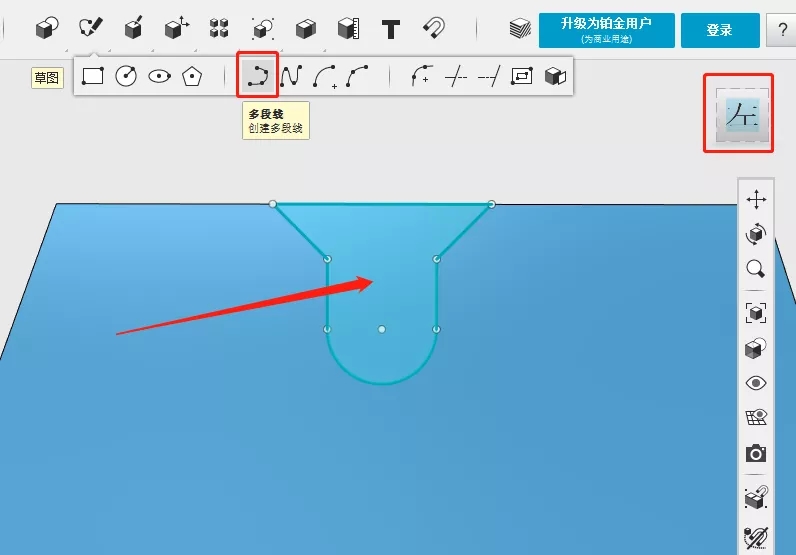The width and height of the screenshot is (796, 555).
Task: Select the Polyline sketch tool
Action: [257, 76]
